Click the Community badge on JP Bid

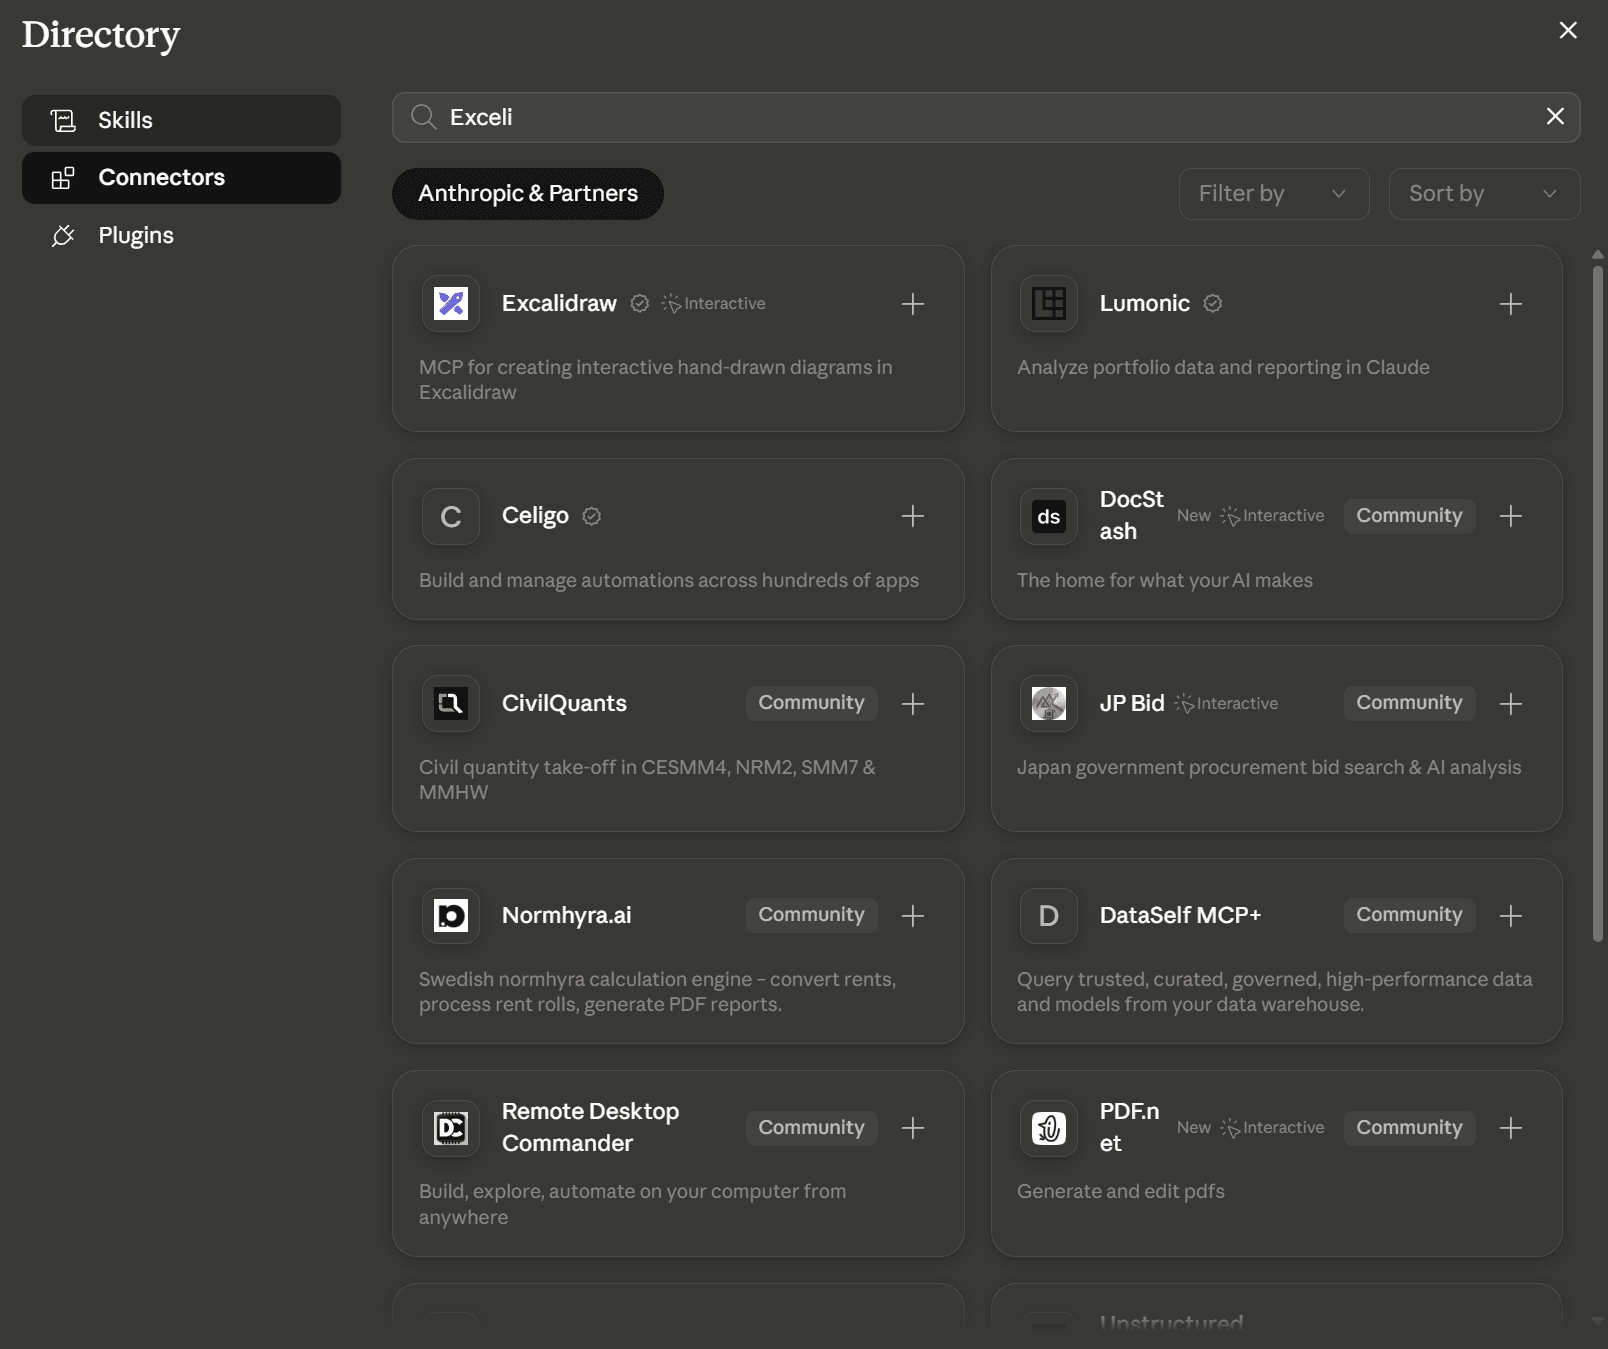click(x=1409, y=703)
